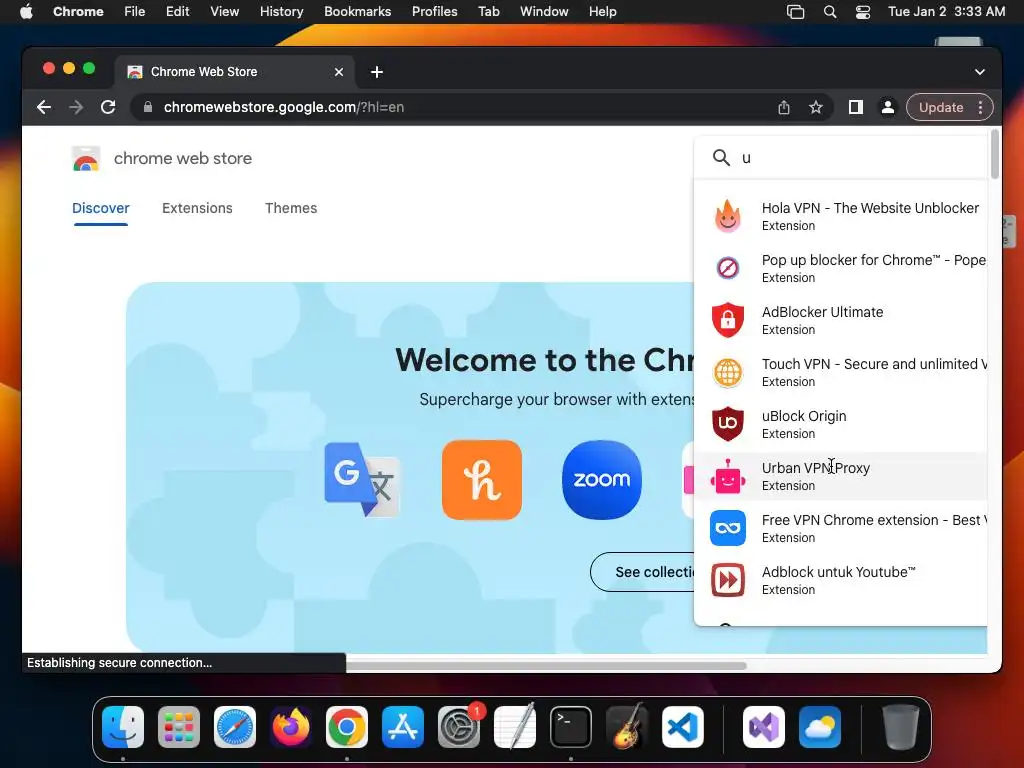This screenshot has height=768, width=1024.
Task: Open the Bookmarks menu
Action: click(357, 12)
